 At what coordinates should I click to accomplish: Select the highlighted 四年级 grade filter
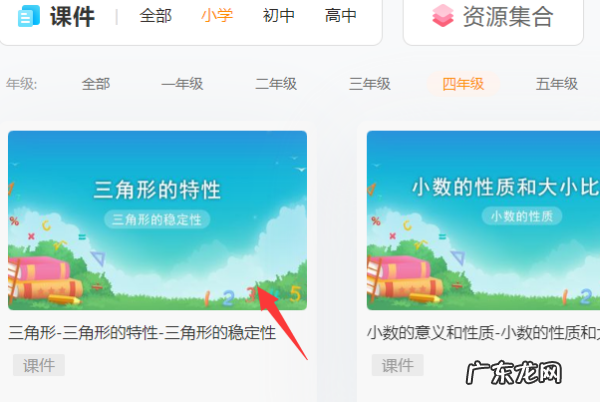[x=463, y=84]
